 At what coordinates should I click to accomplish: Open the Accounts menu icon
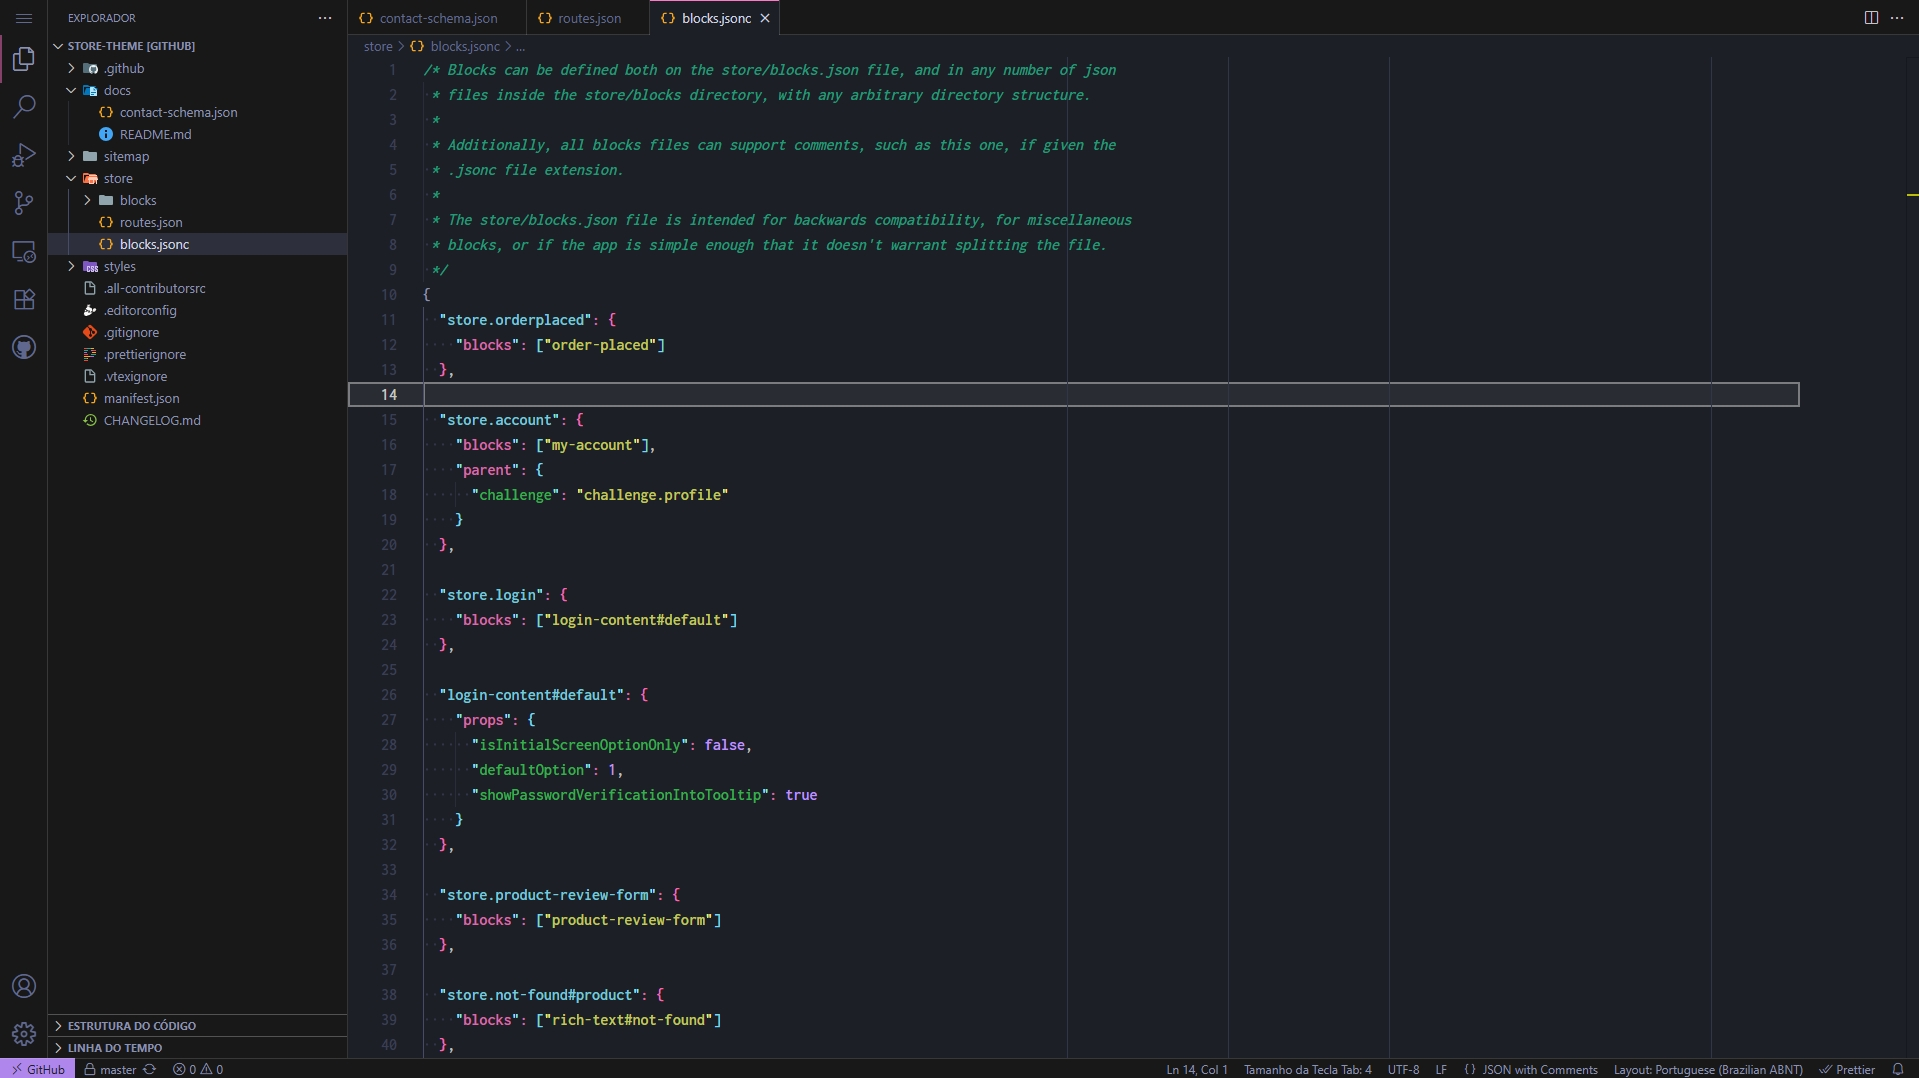(x=24, y=986)
